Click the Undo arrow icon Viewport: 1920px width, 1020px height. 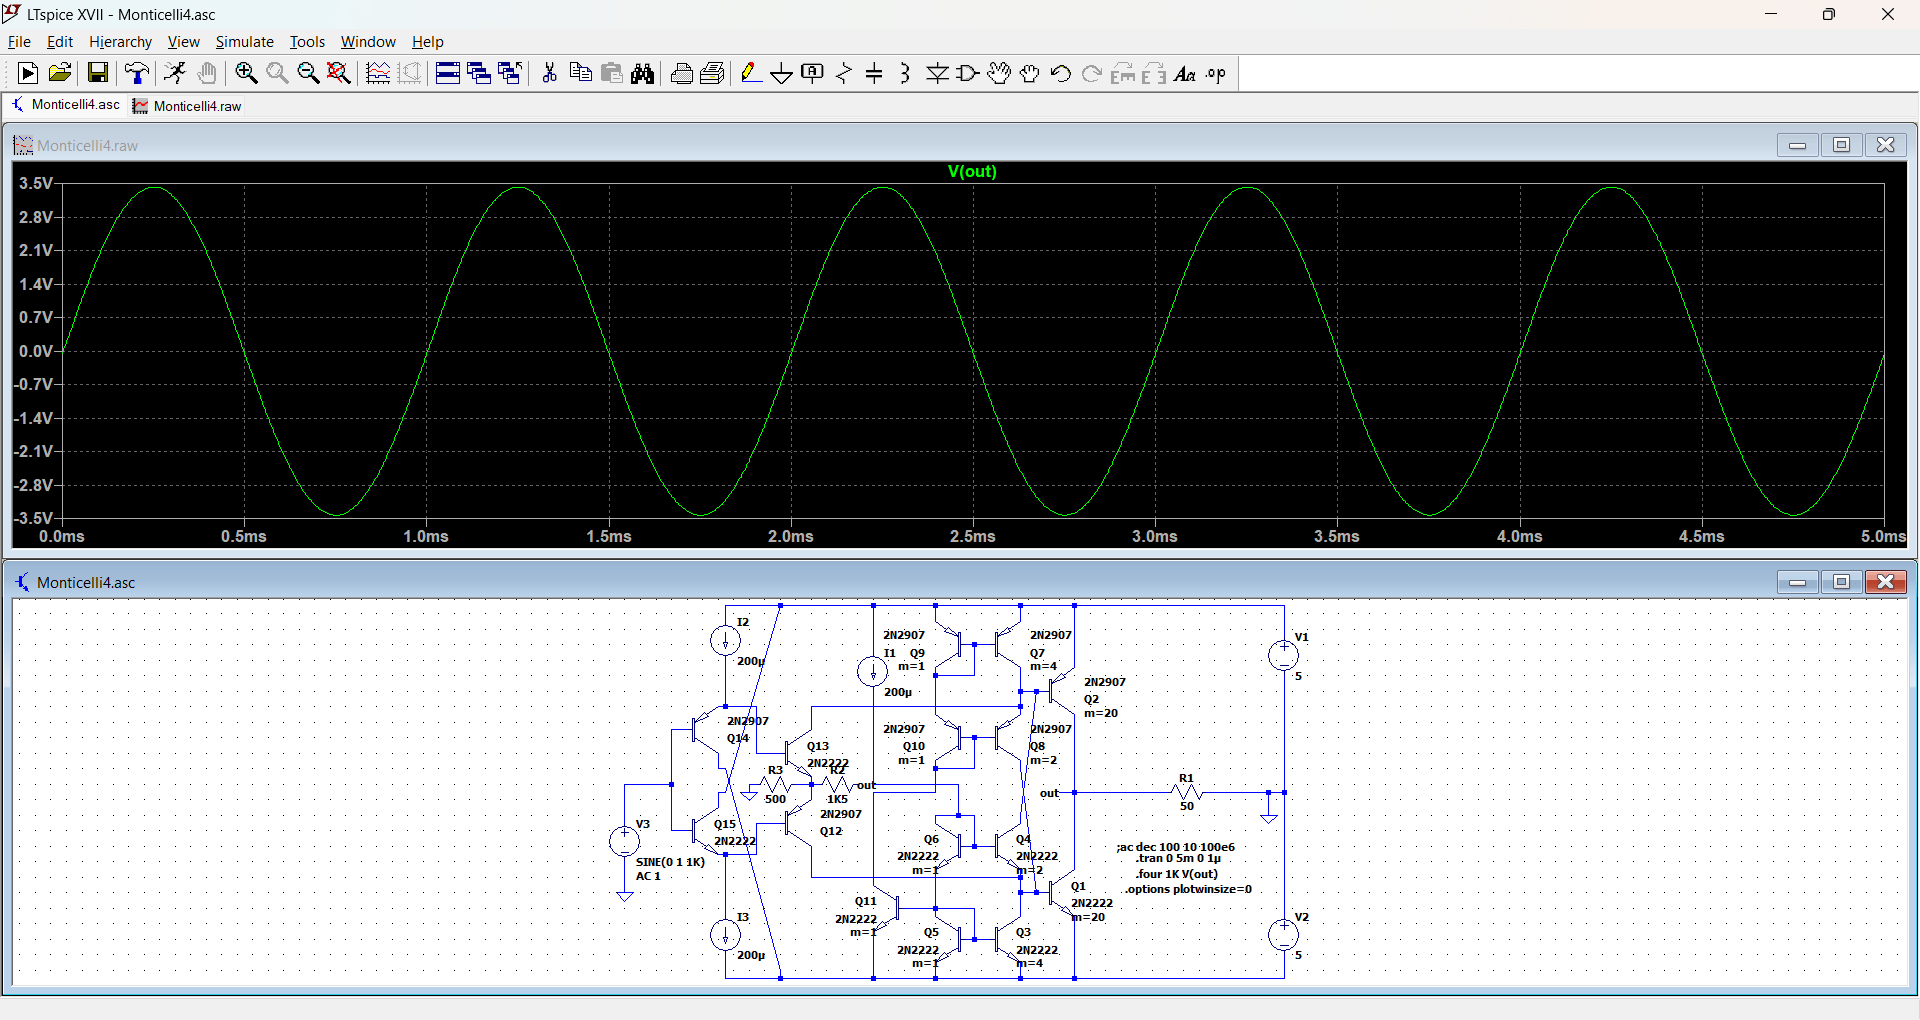pos(1060,73)
